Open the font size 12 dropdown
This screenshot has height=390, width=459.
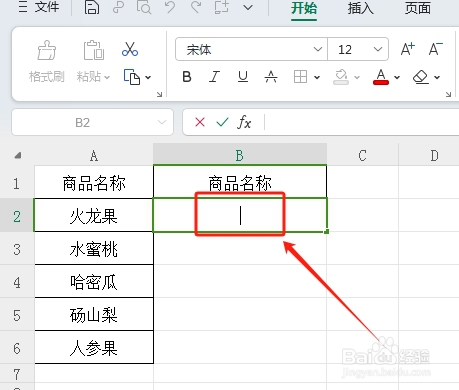tap(378, 49)
